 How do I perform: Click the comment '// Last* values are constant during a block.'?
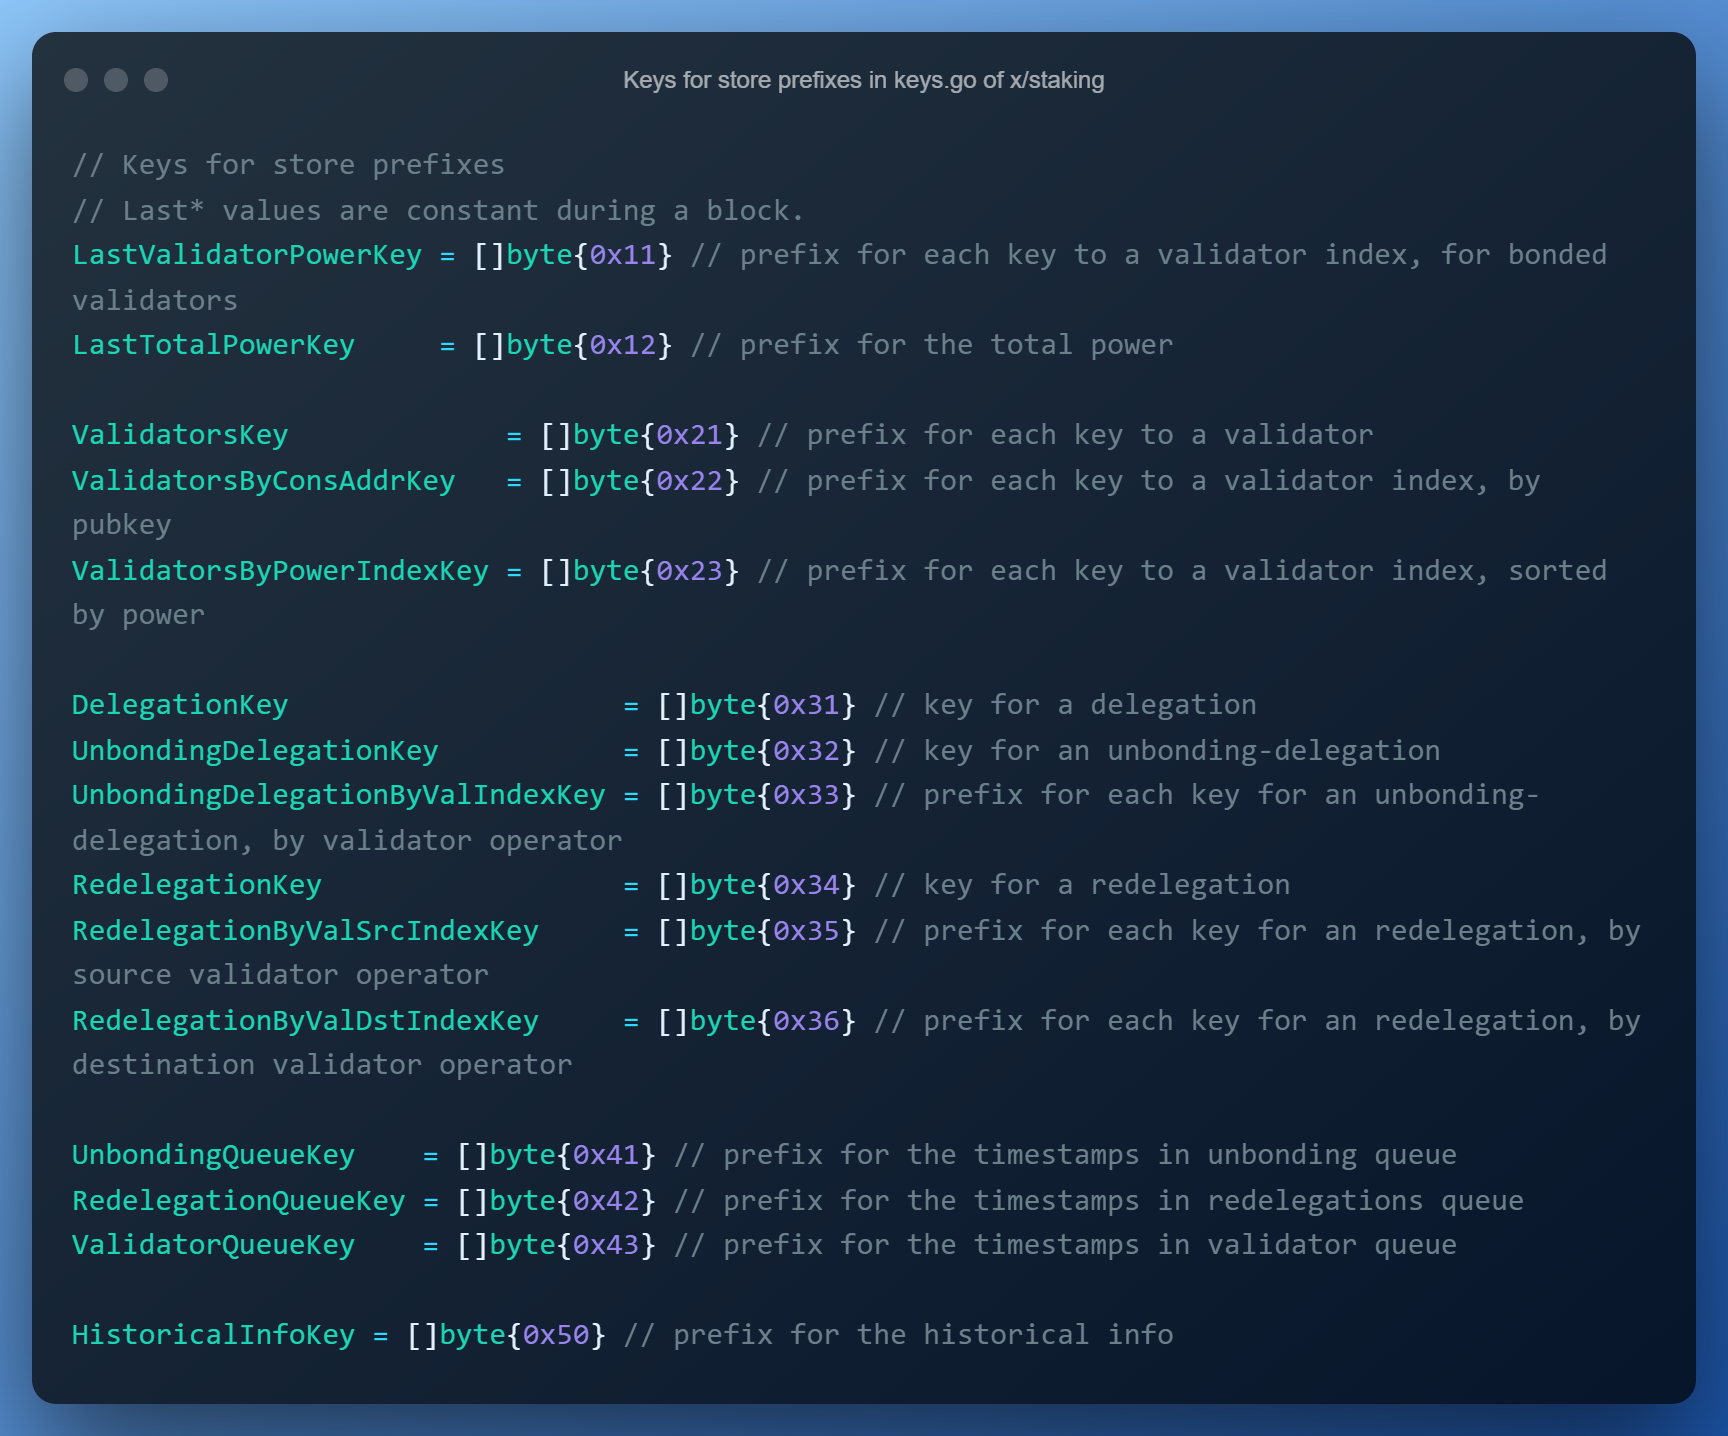point(438,211)
